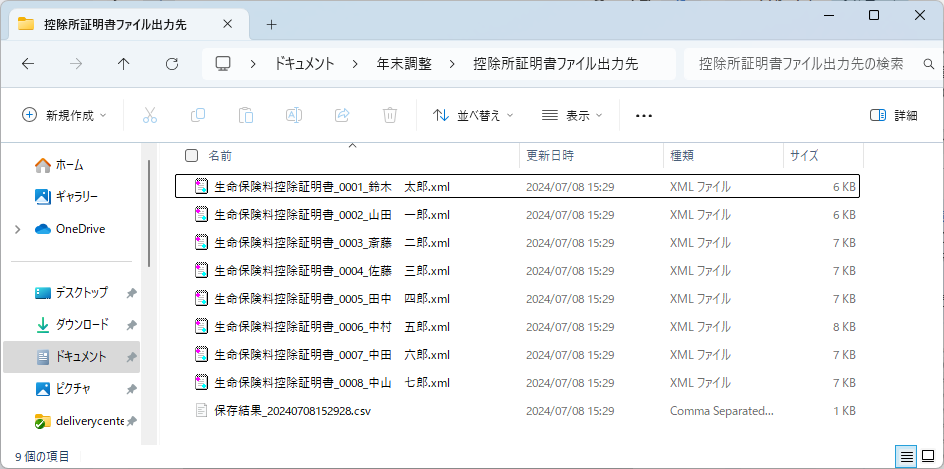Click the Share icon in toolbar

(x=342, y=115)
